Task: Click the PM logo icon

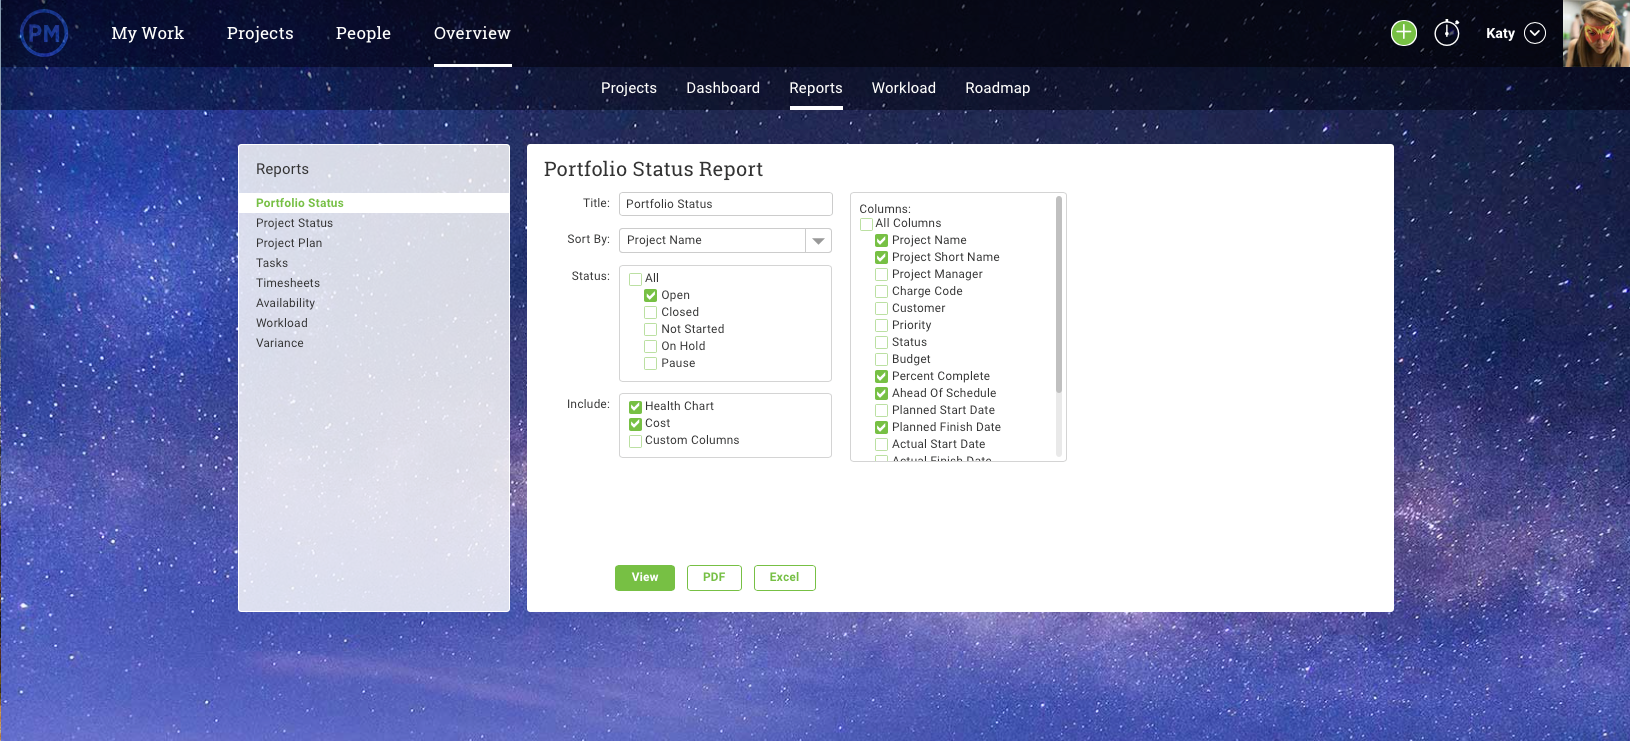Action: [44, 34]
